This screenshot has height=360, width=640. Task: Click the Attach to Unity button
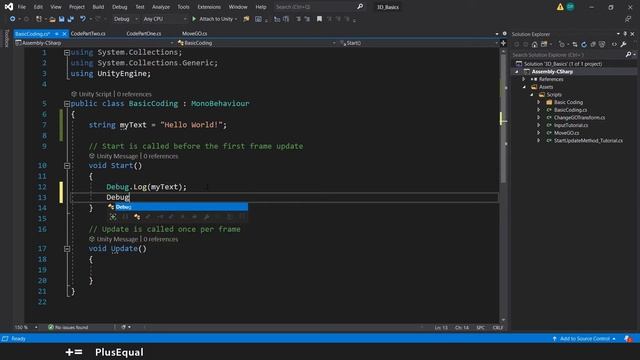[215, 19]
